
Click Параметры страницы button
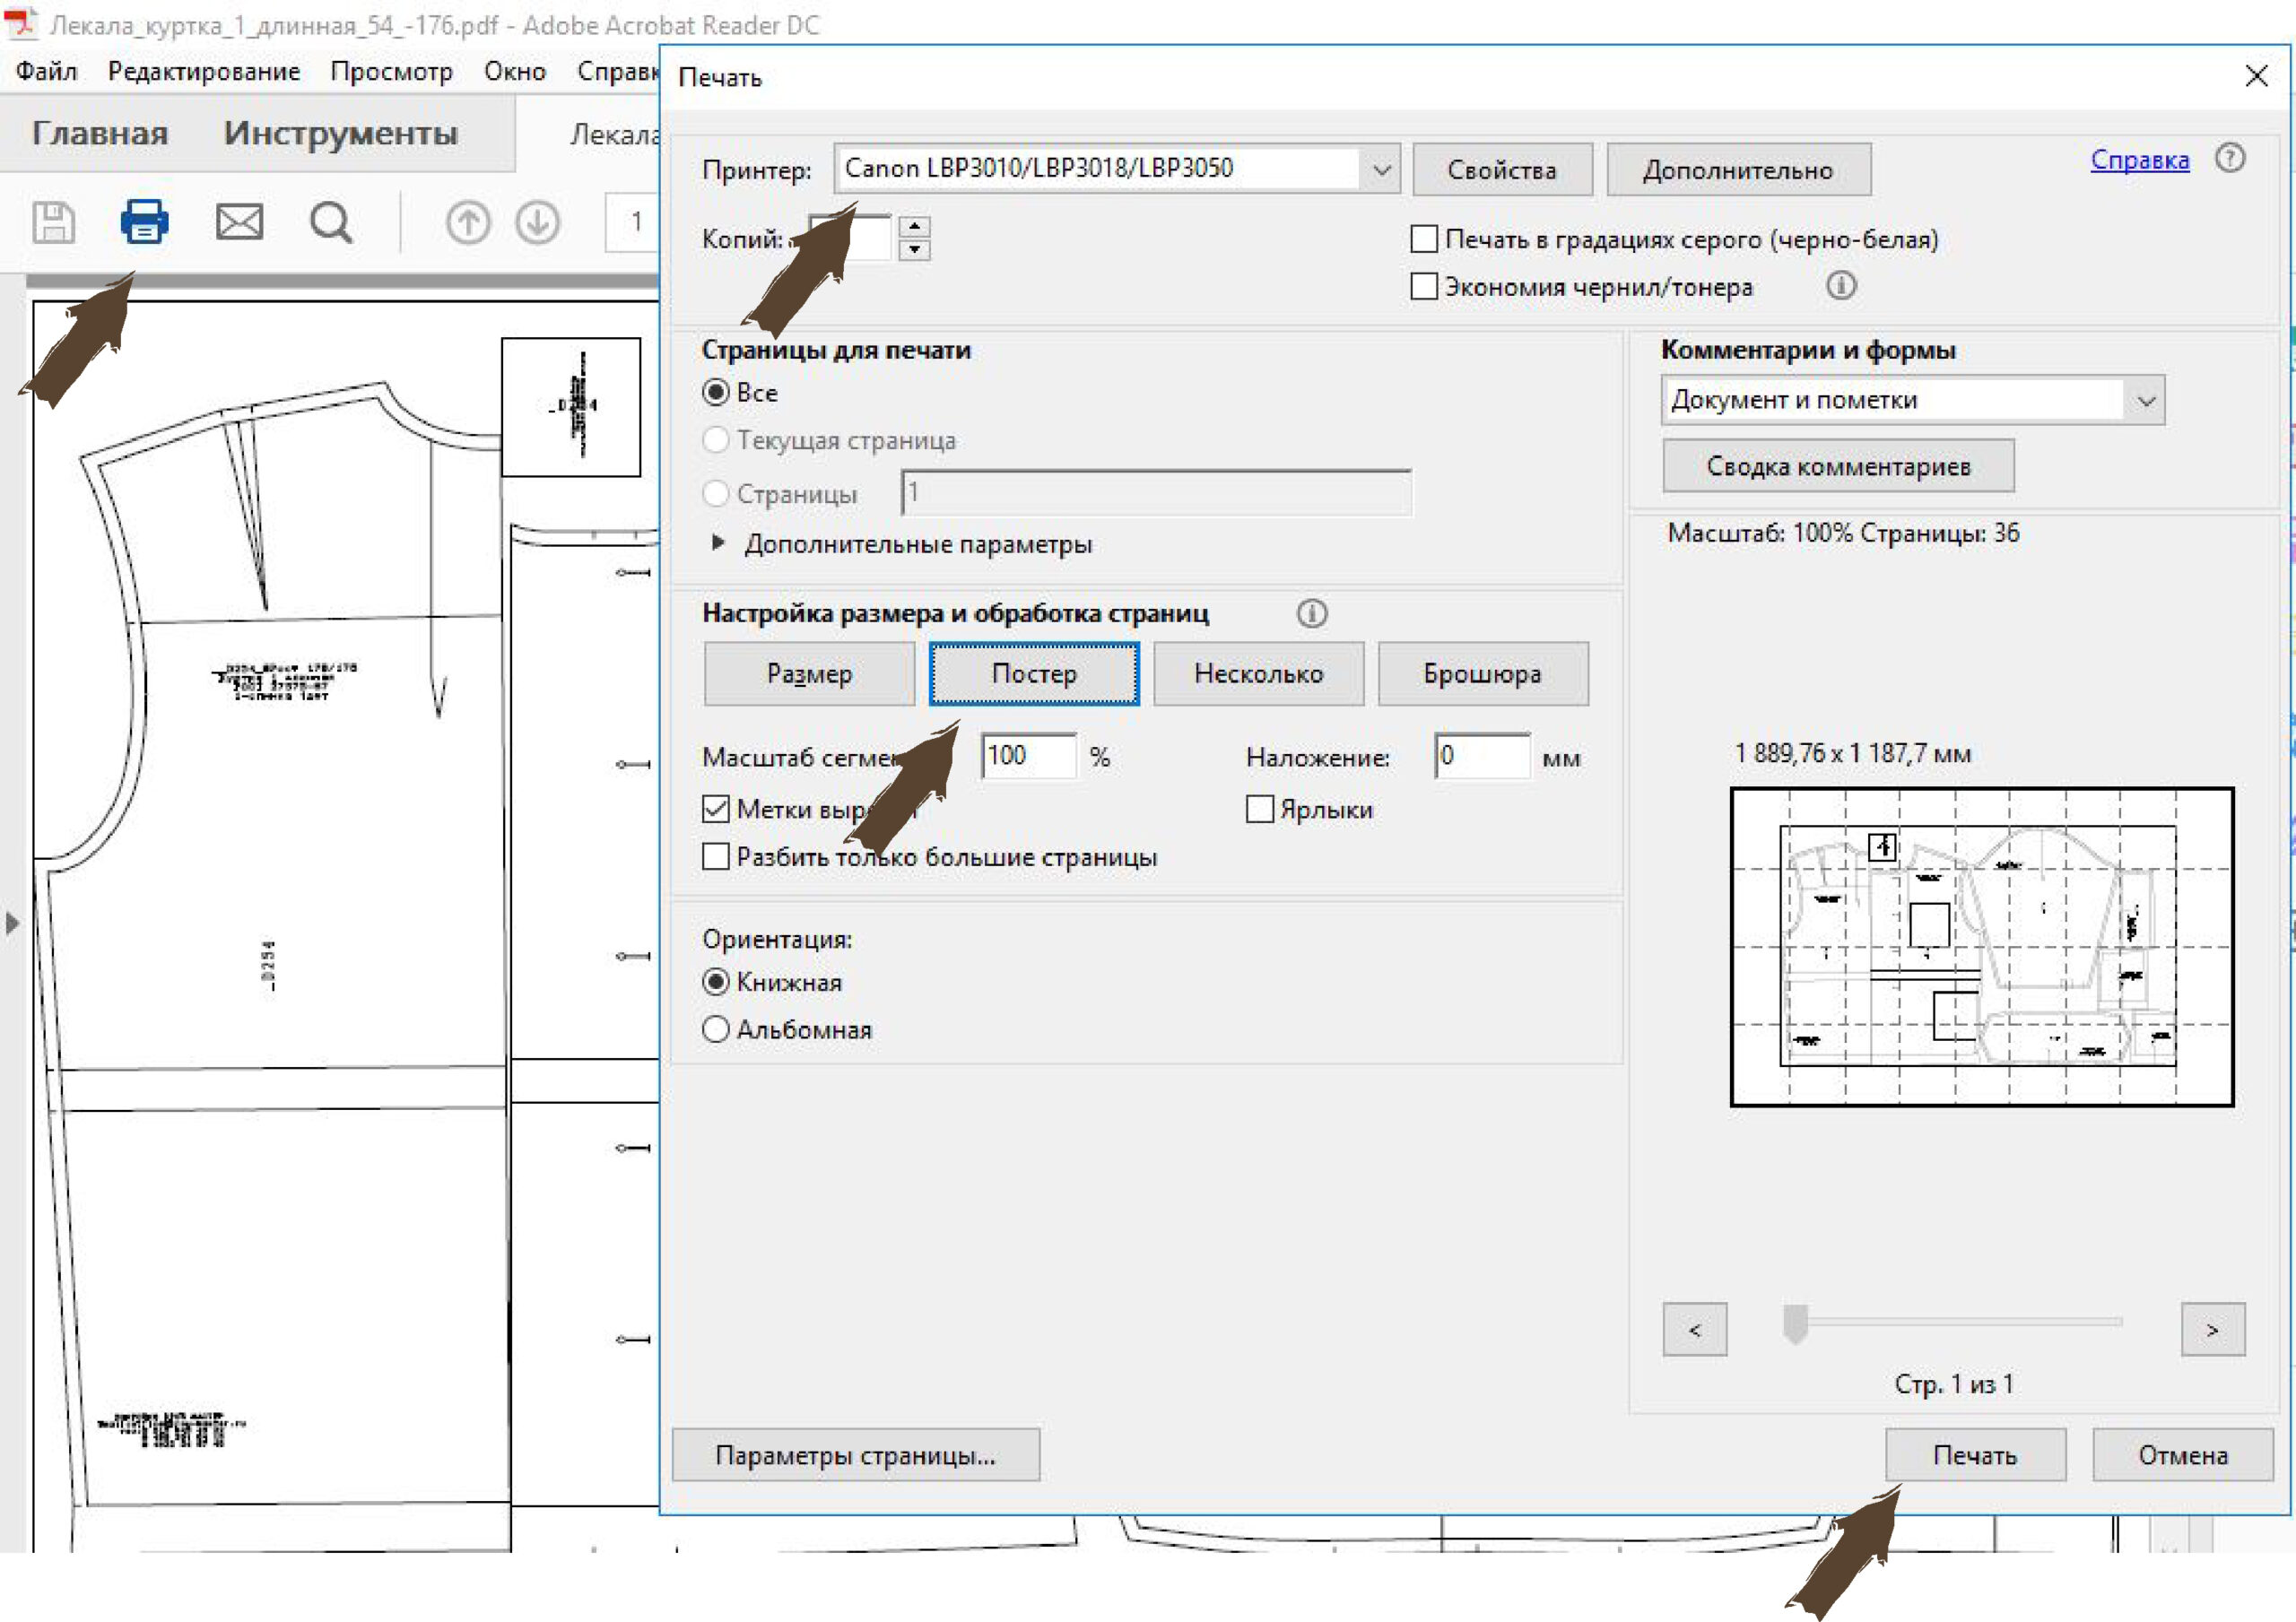point(856,1455)
